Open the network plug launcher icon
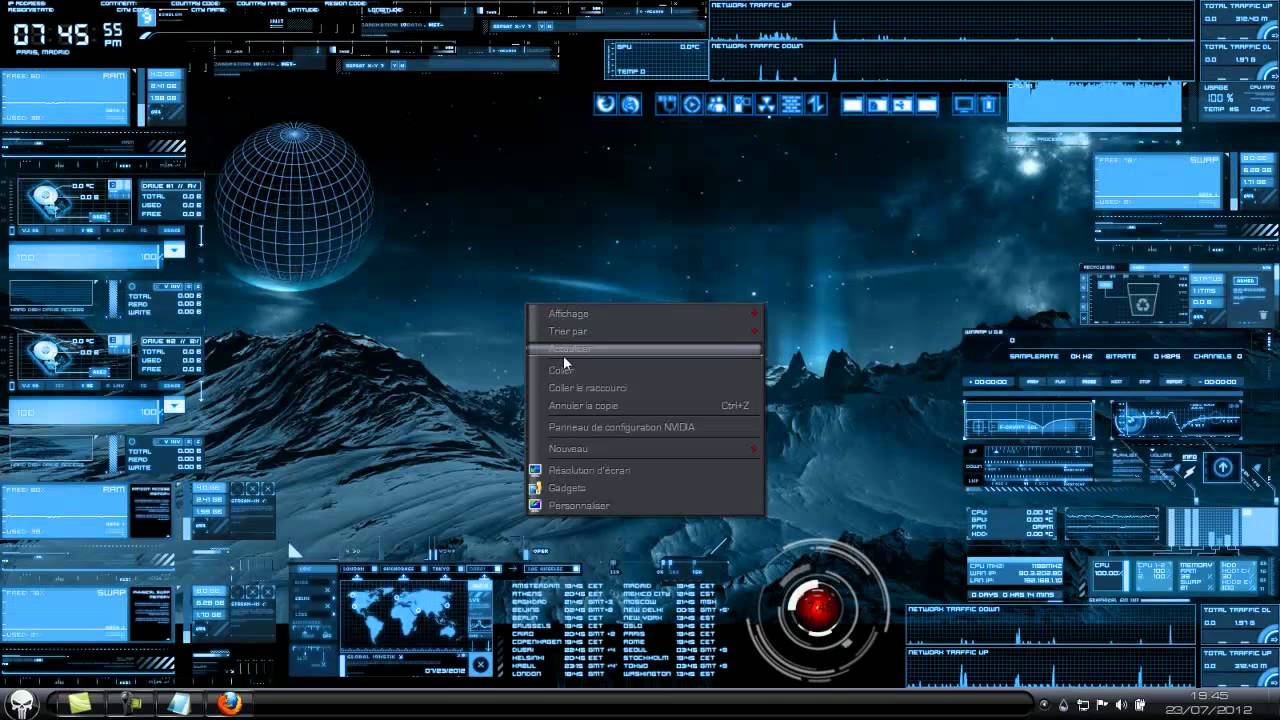This screenshot has height=720, width=1280. [667, 104]
